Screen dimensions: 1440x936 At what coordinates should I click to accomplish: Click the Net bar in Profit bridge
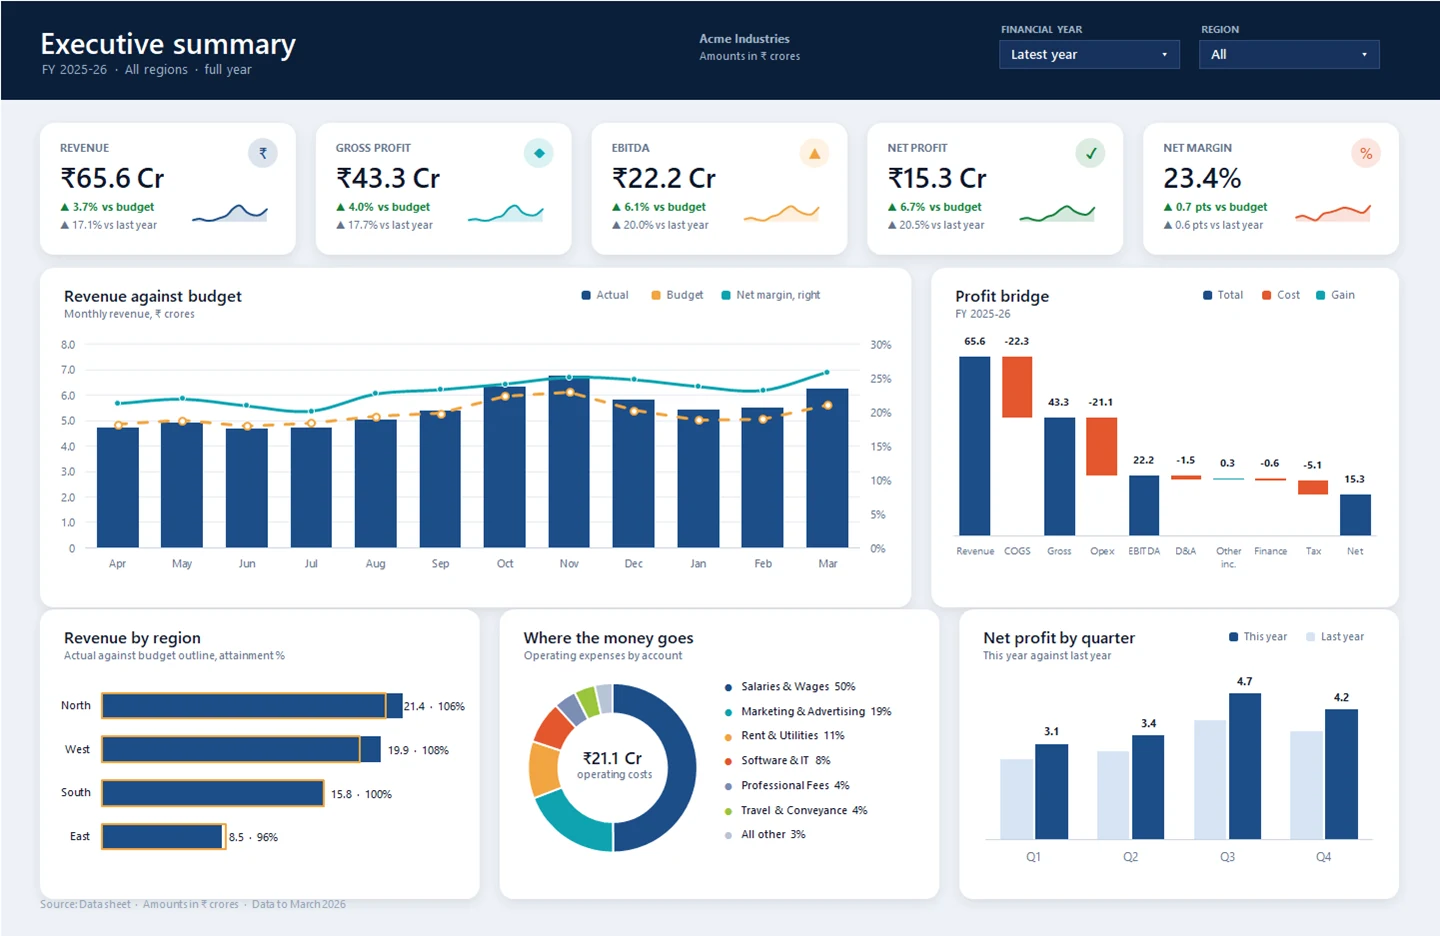point(1355,515)
